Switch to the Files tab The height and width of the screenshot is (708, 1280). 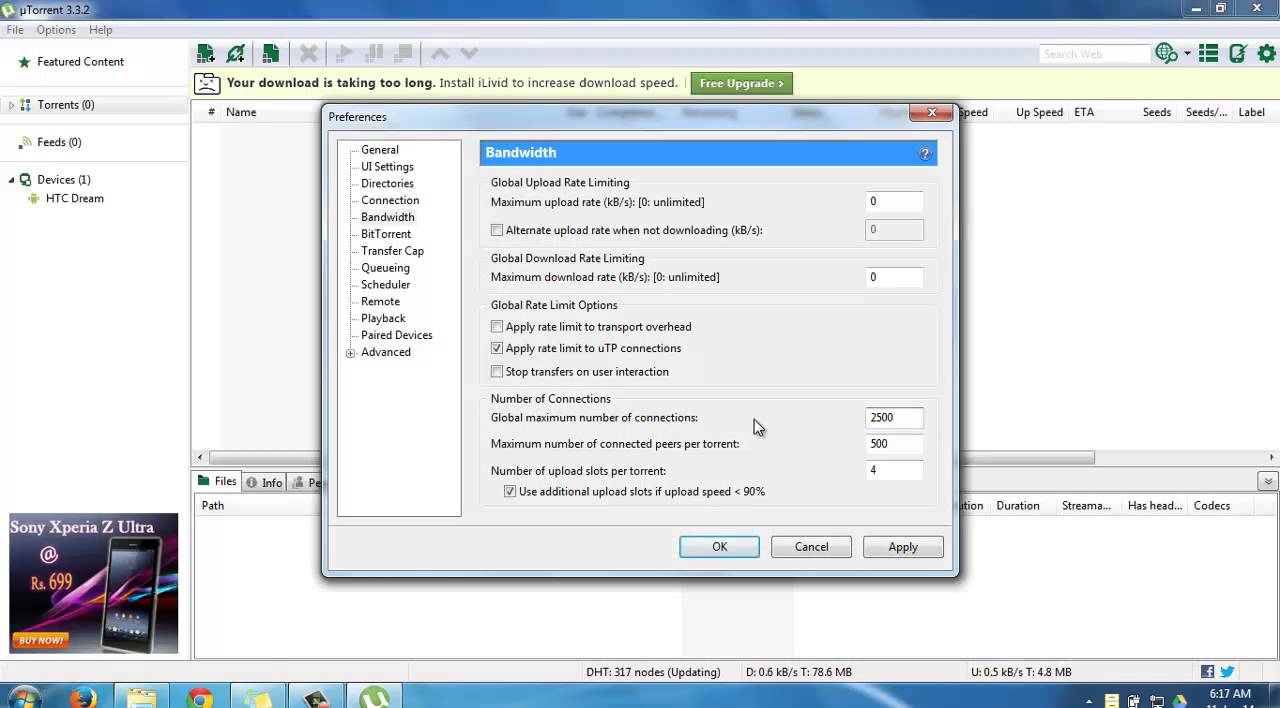(x=217, y=482)
